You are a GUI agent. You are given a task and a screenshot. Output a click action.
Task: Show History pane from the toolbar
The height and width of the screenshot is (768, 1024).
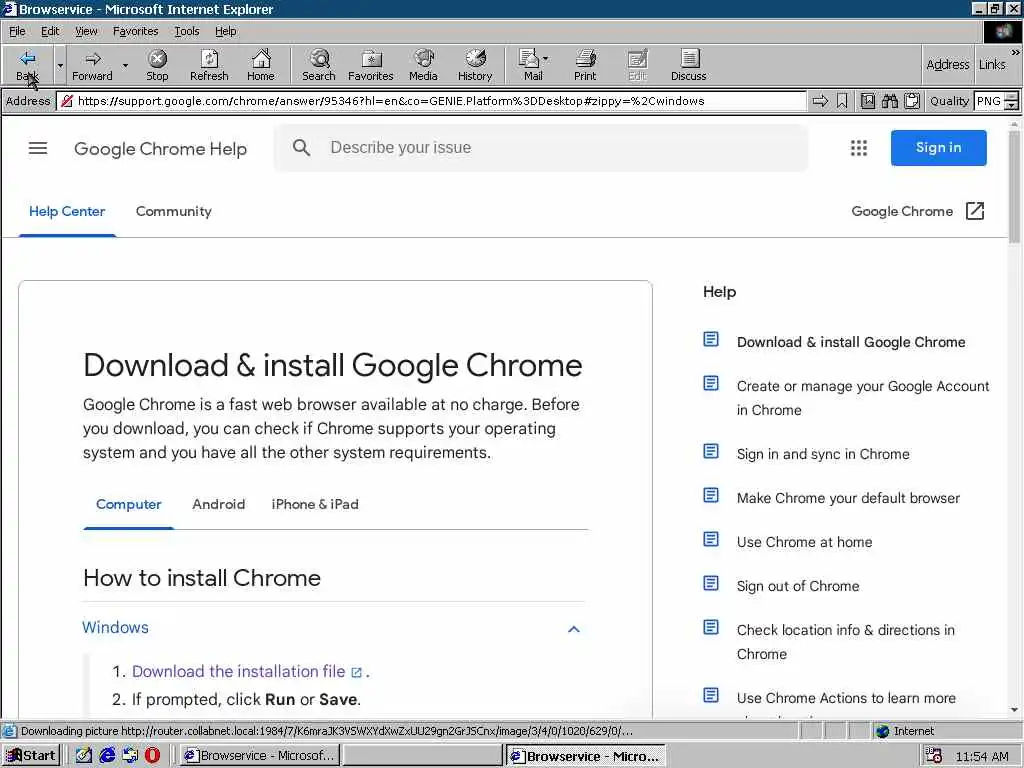[x=475, y=65]
